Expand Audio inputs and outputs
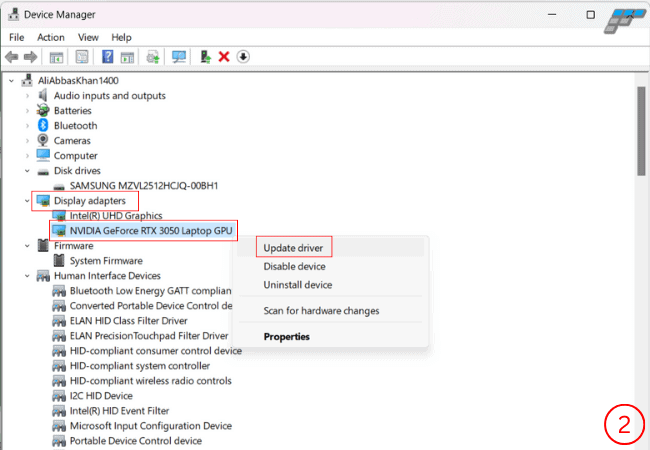The height and width of the screenshot is (450, 650). tap(27, 96)
